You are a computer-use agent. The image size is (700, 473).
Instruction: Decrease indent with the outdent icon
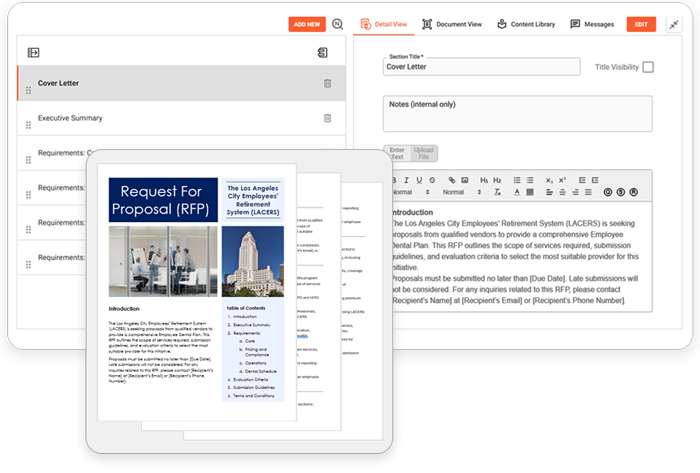click(582, 180)
